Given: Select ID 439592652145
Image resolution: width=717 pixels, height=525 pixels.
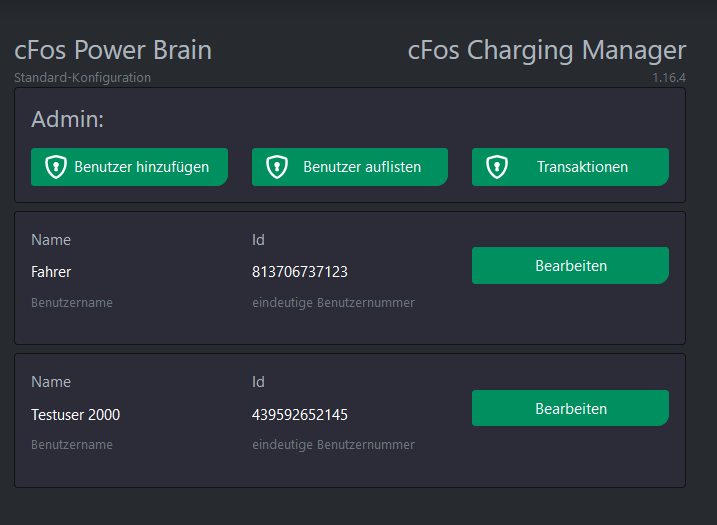Looking at the screenshot, I should [300, 415].
